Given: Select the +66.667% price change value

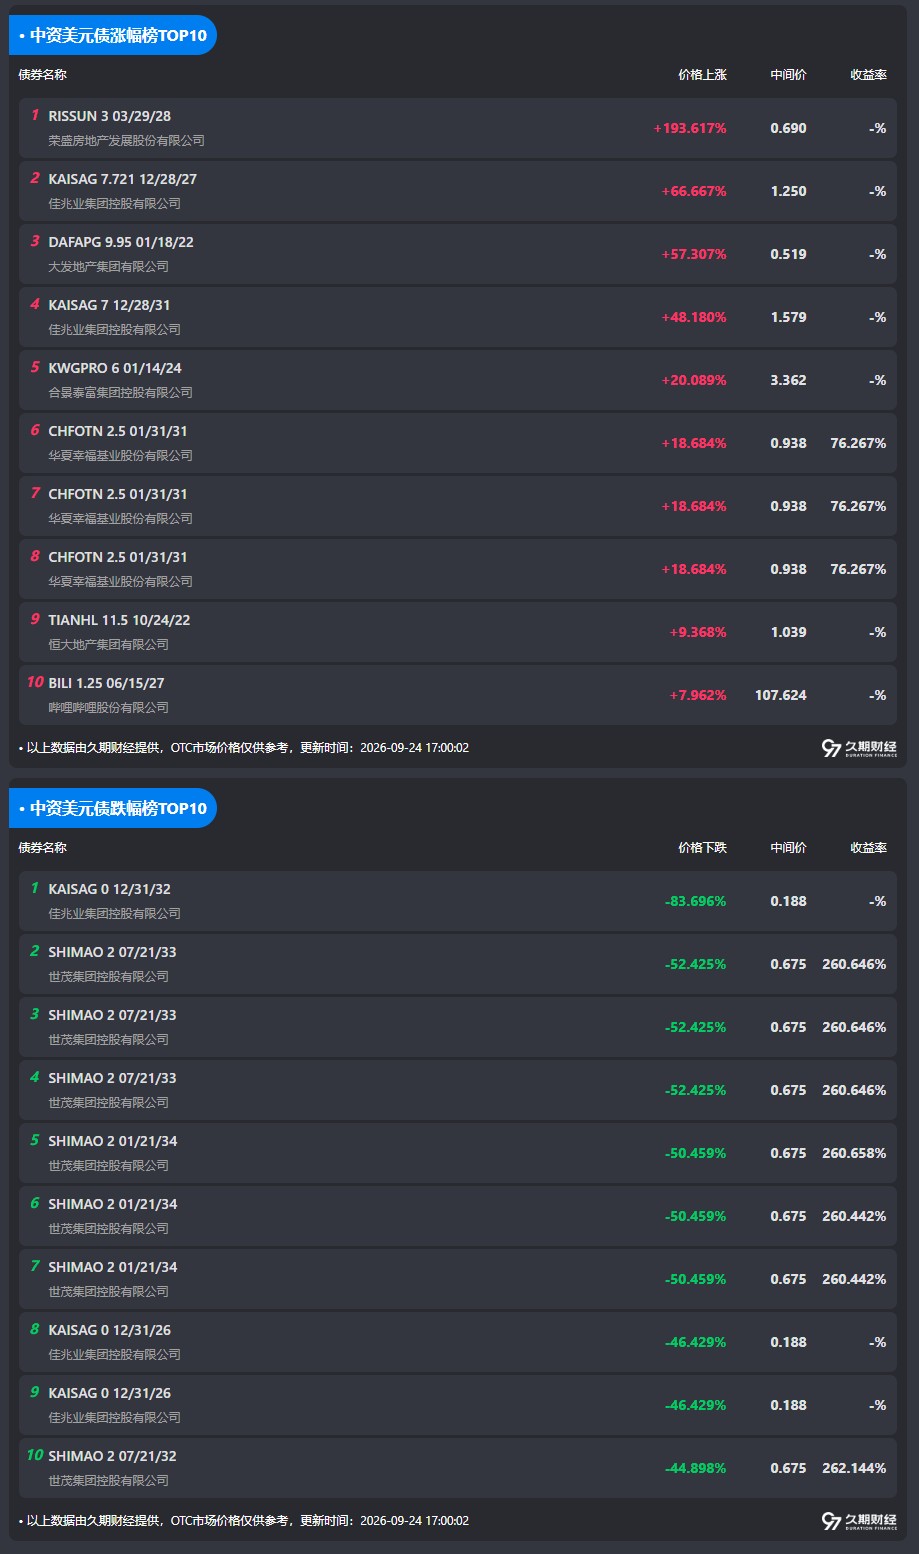Looking at the screenshot, I should click(694, 191).
